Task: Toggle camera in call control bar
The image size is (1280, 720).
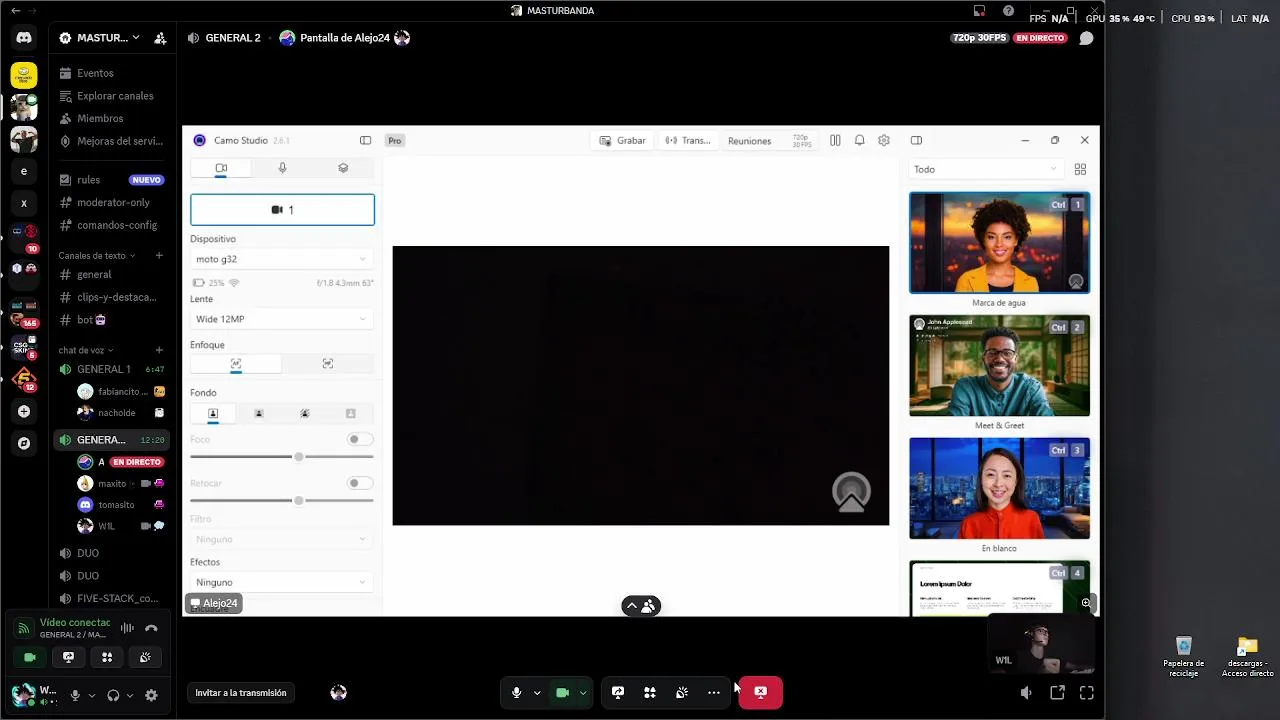Action: click(562, 692)
